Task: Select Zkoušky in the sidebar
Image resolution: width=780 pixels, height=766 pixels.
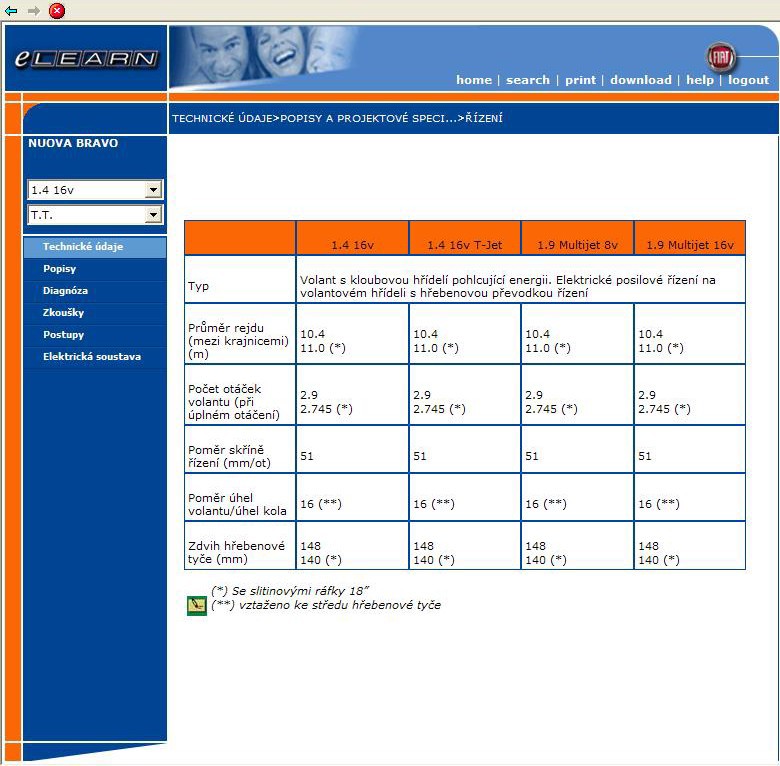Action: click(x=63, y=313)
